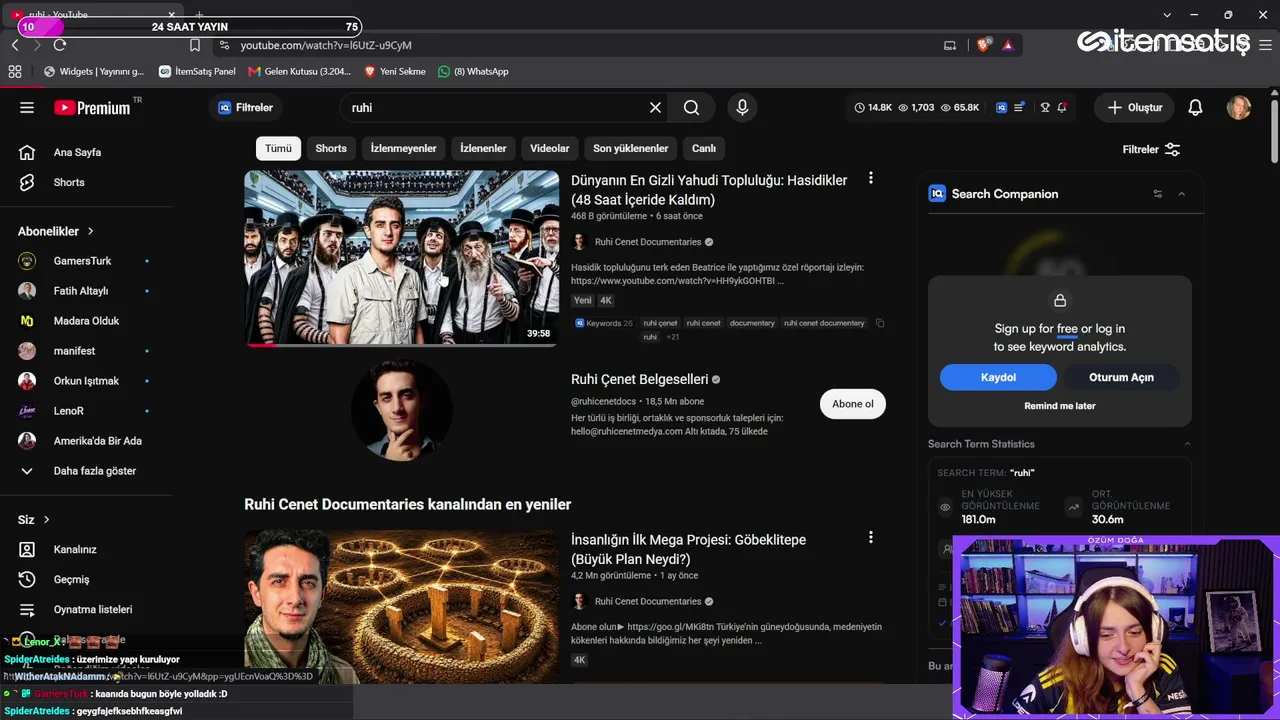Open more options for the Göbeklitepe video

[x=870, y=538]
